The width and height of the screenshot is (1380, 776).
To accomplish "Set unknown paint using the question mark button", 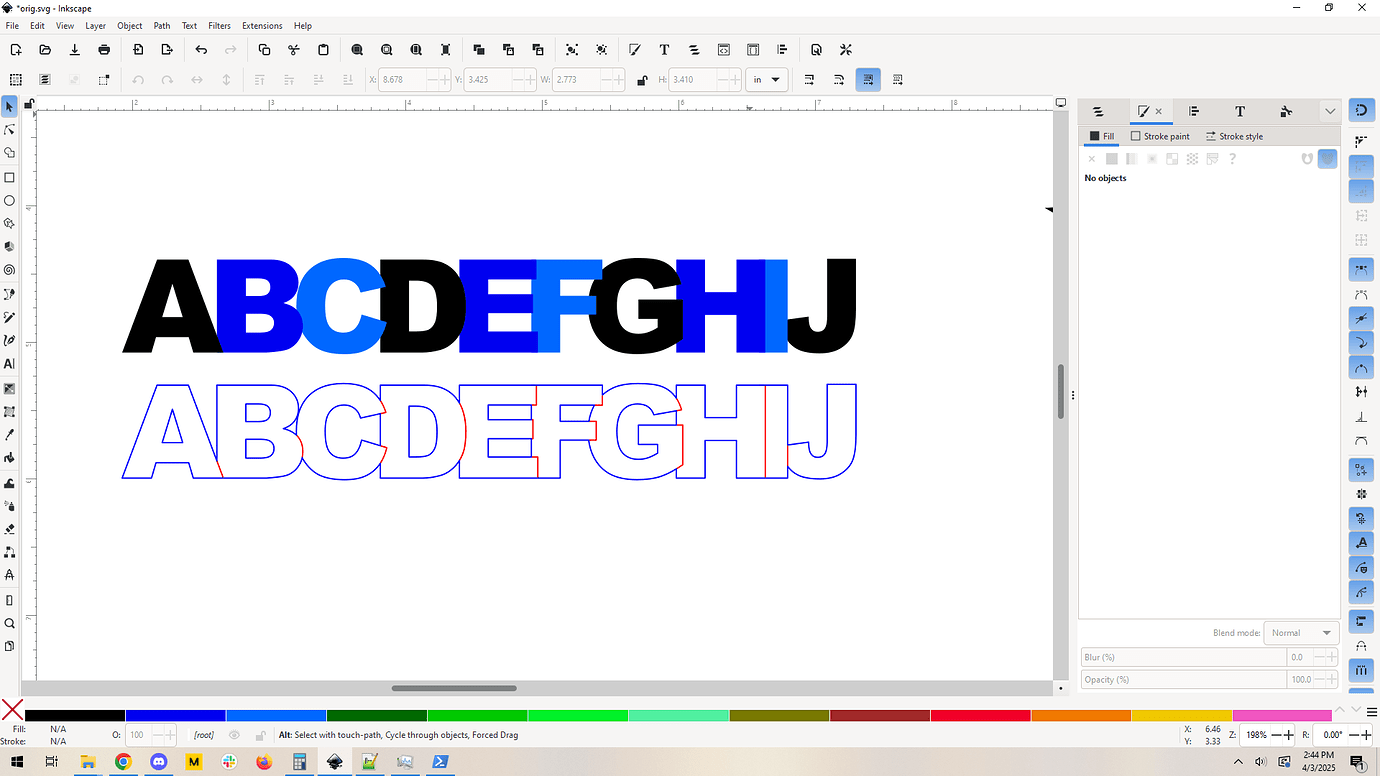I will [x=1232, y=158].
